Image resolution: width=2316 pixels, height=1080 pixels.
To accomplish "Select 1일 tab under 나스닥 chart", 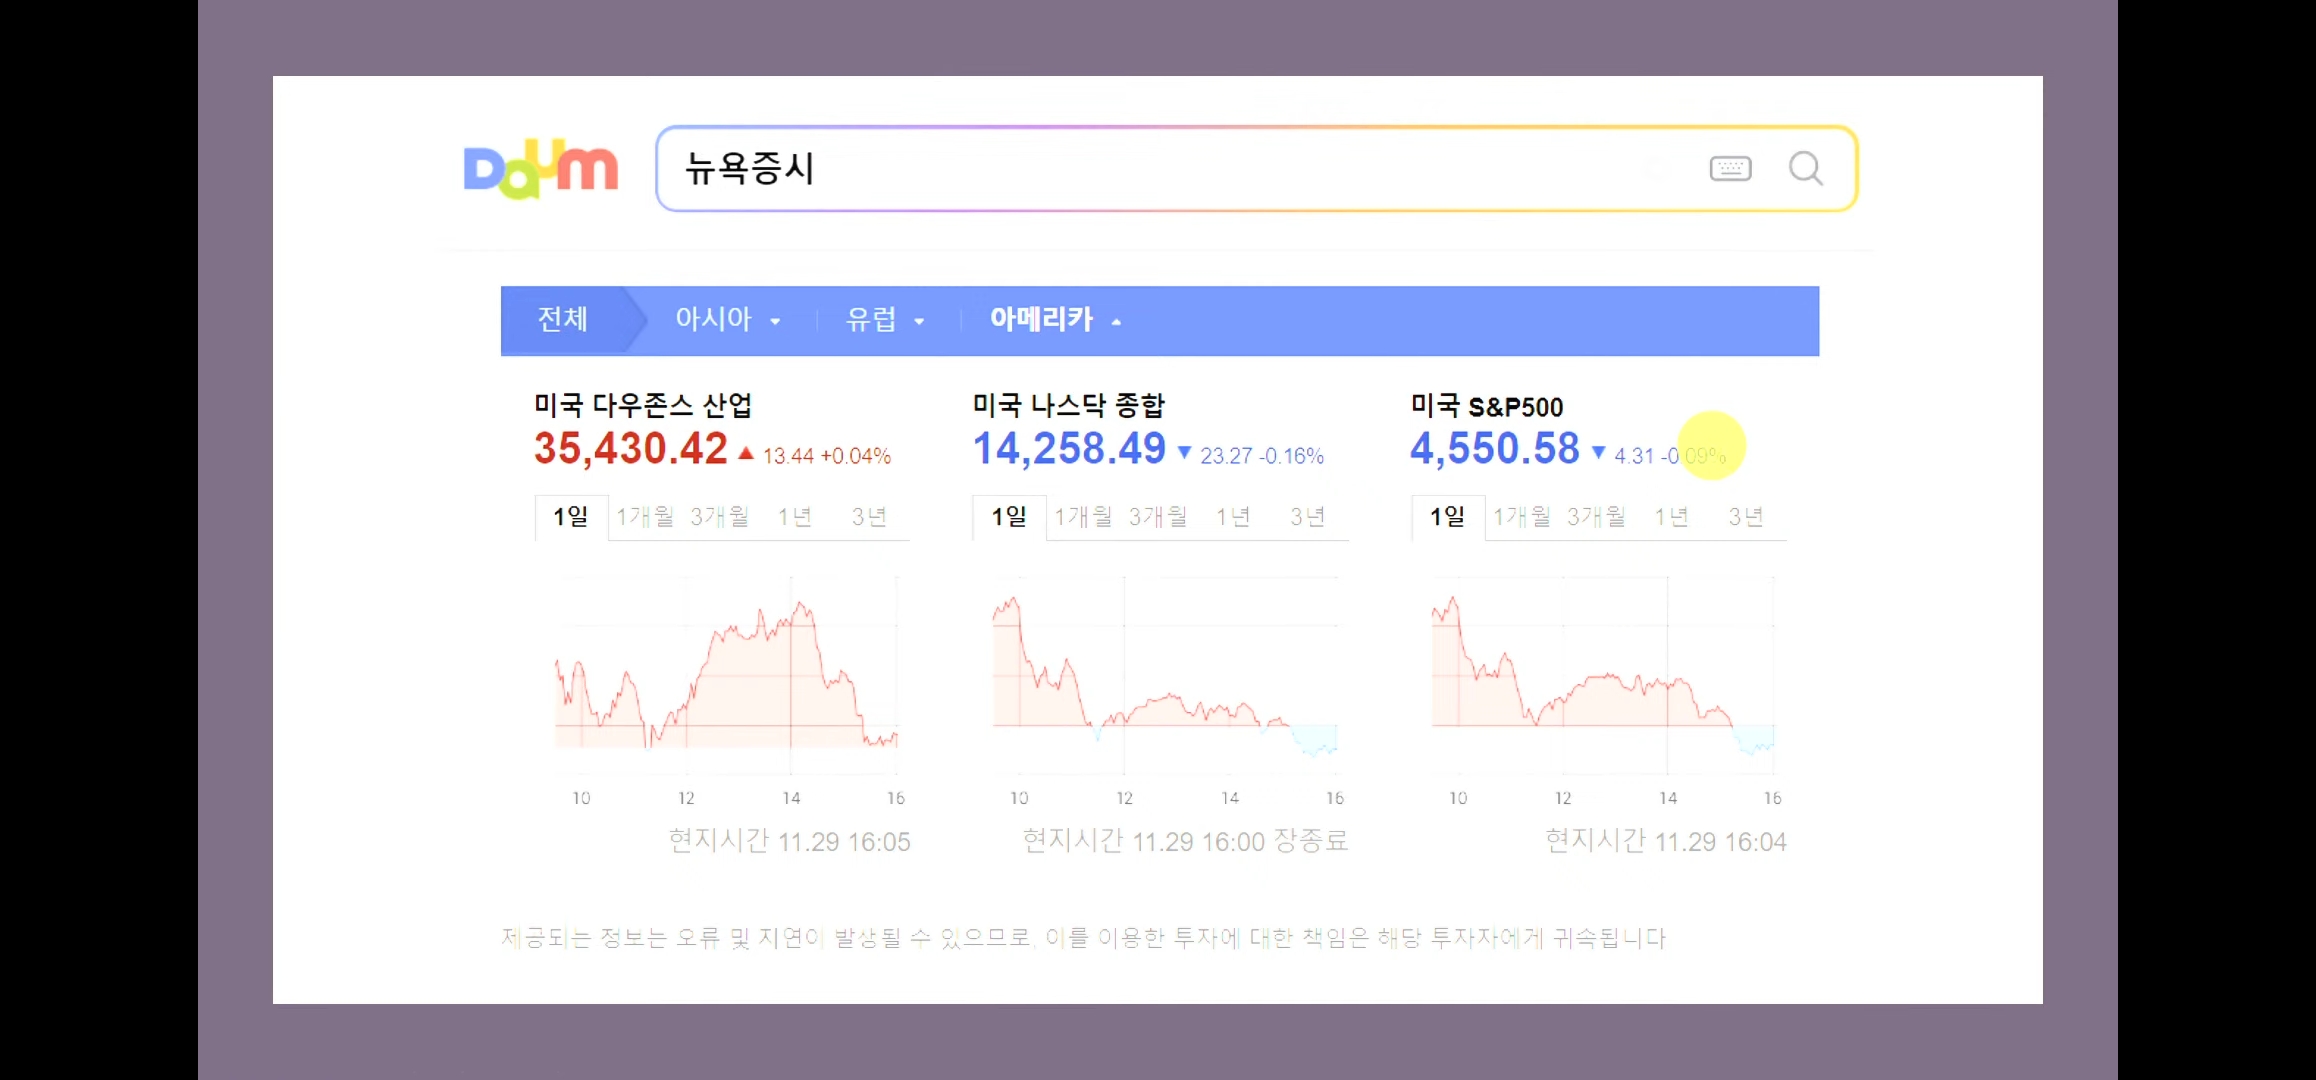I will click(1009, 517).
